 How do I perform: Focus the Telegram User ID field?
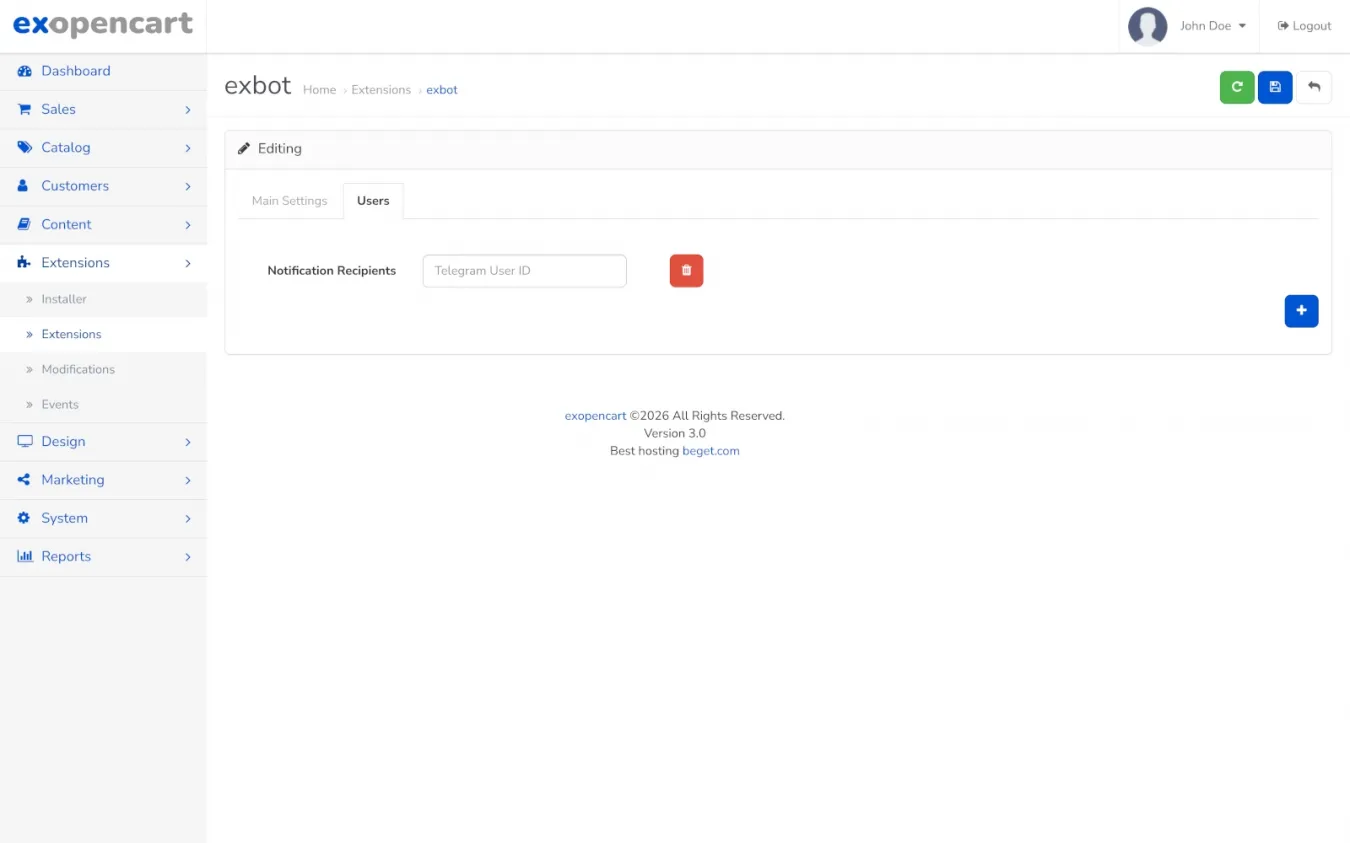pyautogui.click(x=524, y=271)
